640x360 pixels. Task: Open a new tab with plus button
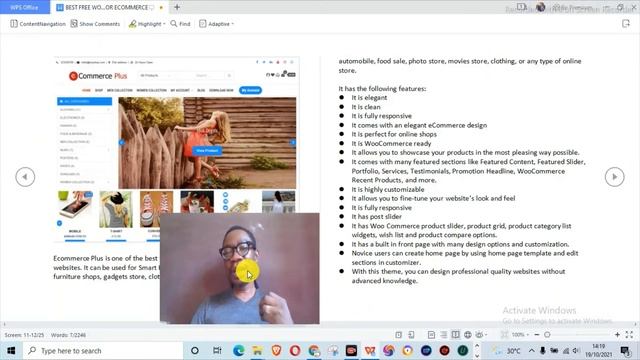[177, 7]
